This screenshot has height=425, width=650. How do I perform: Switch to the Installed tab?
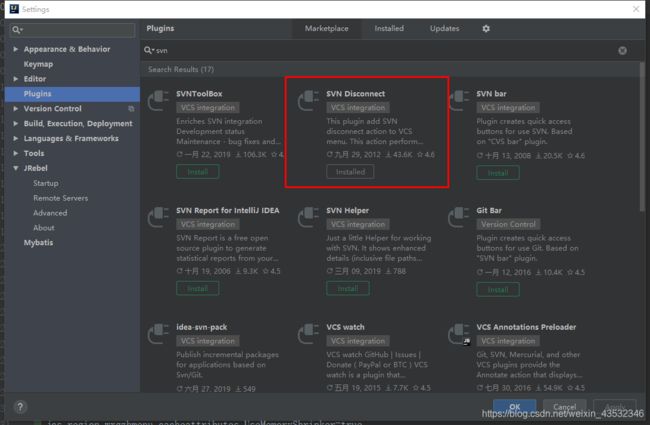389,29
